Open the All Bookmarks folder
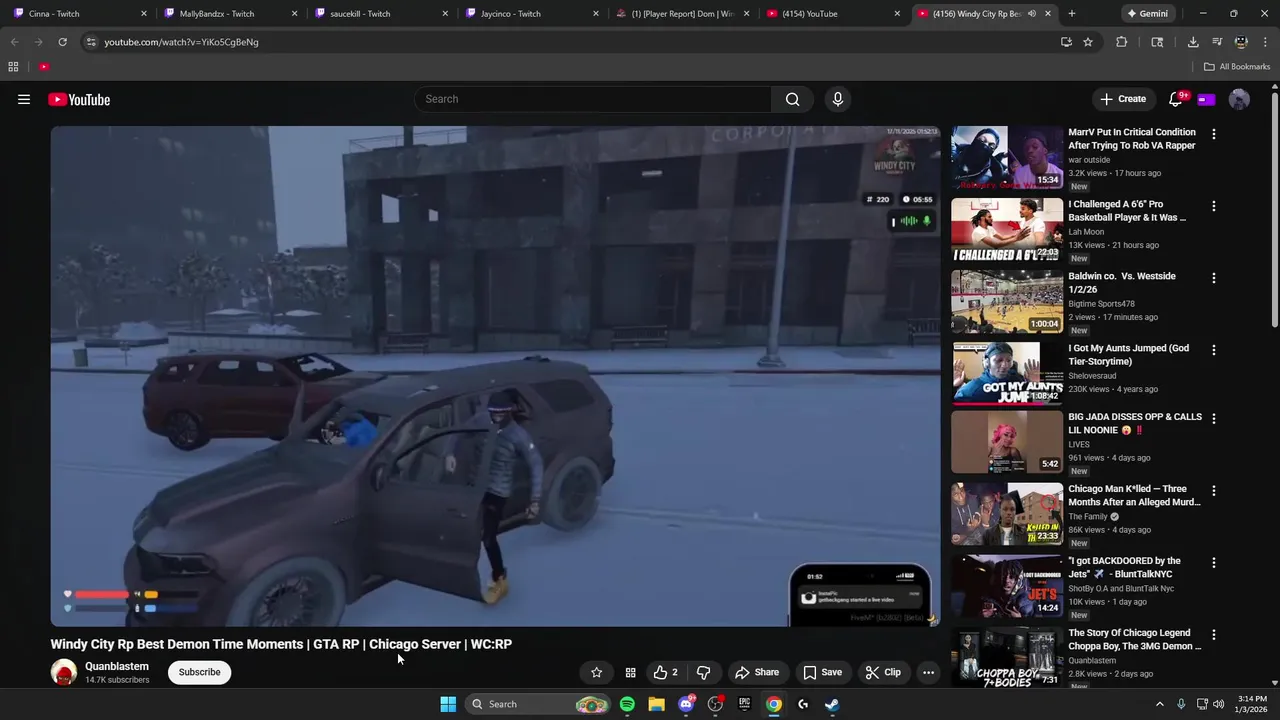Viewport: 1280px width, 720px height. pyautogui.click(x=1237, y=67)
